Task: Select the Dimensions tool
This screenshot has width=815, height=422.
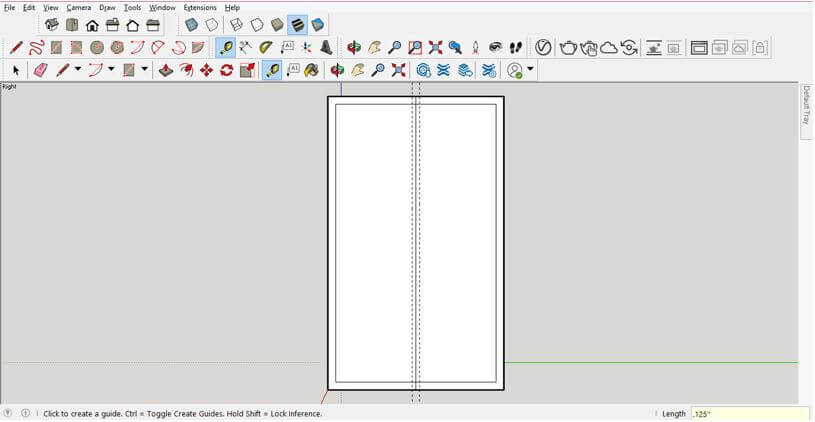Action: pyautogui.click(x=246, y=48)
